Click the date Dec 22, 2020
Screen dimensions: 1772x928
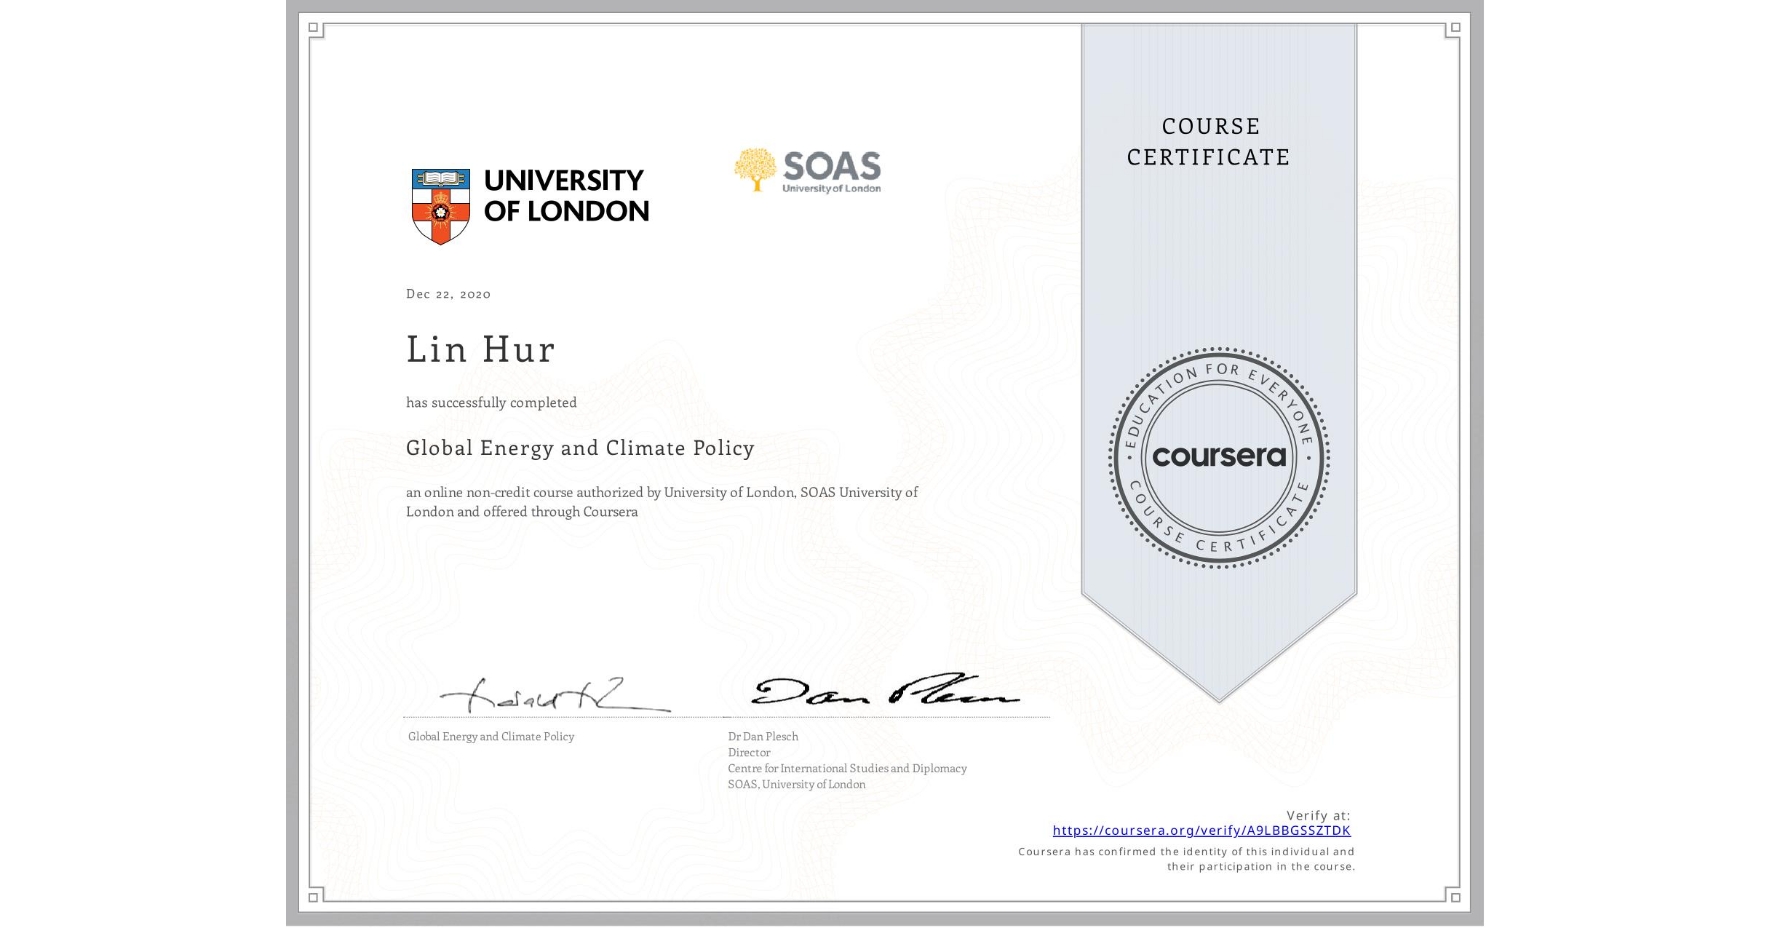click(x=447, y=293)
